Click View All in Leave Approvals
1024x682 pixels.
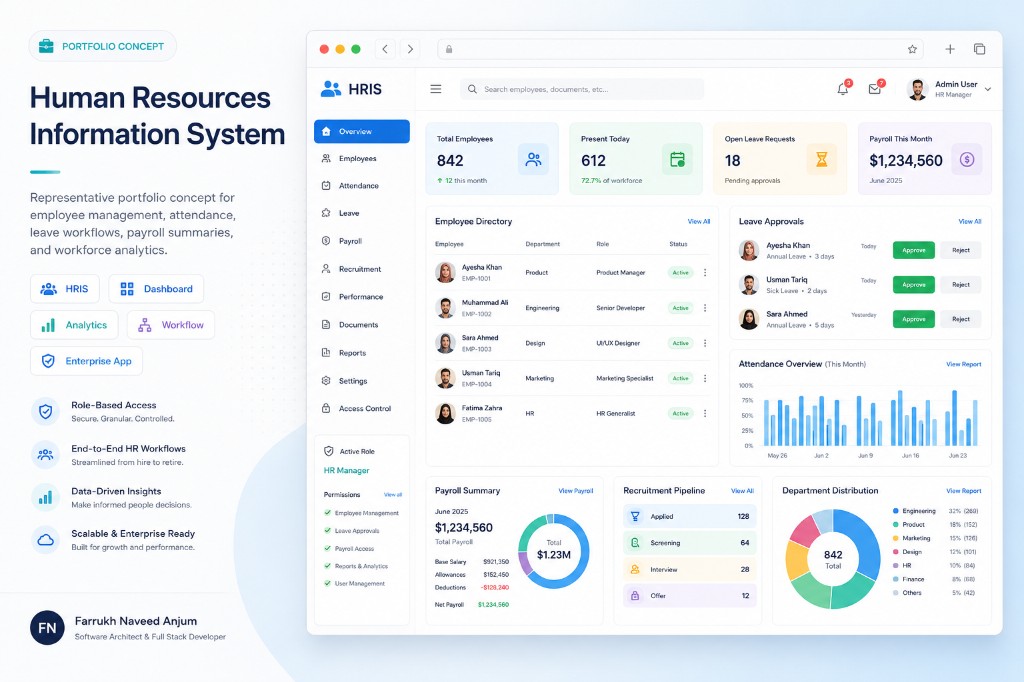(970, 221)
